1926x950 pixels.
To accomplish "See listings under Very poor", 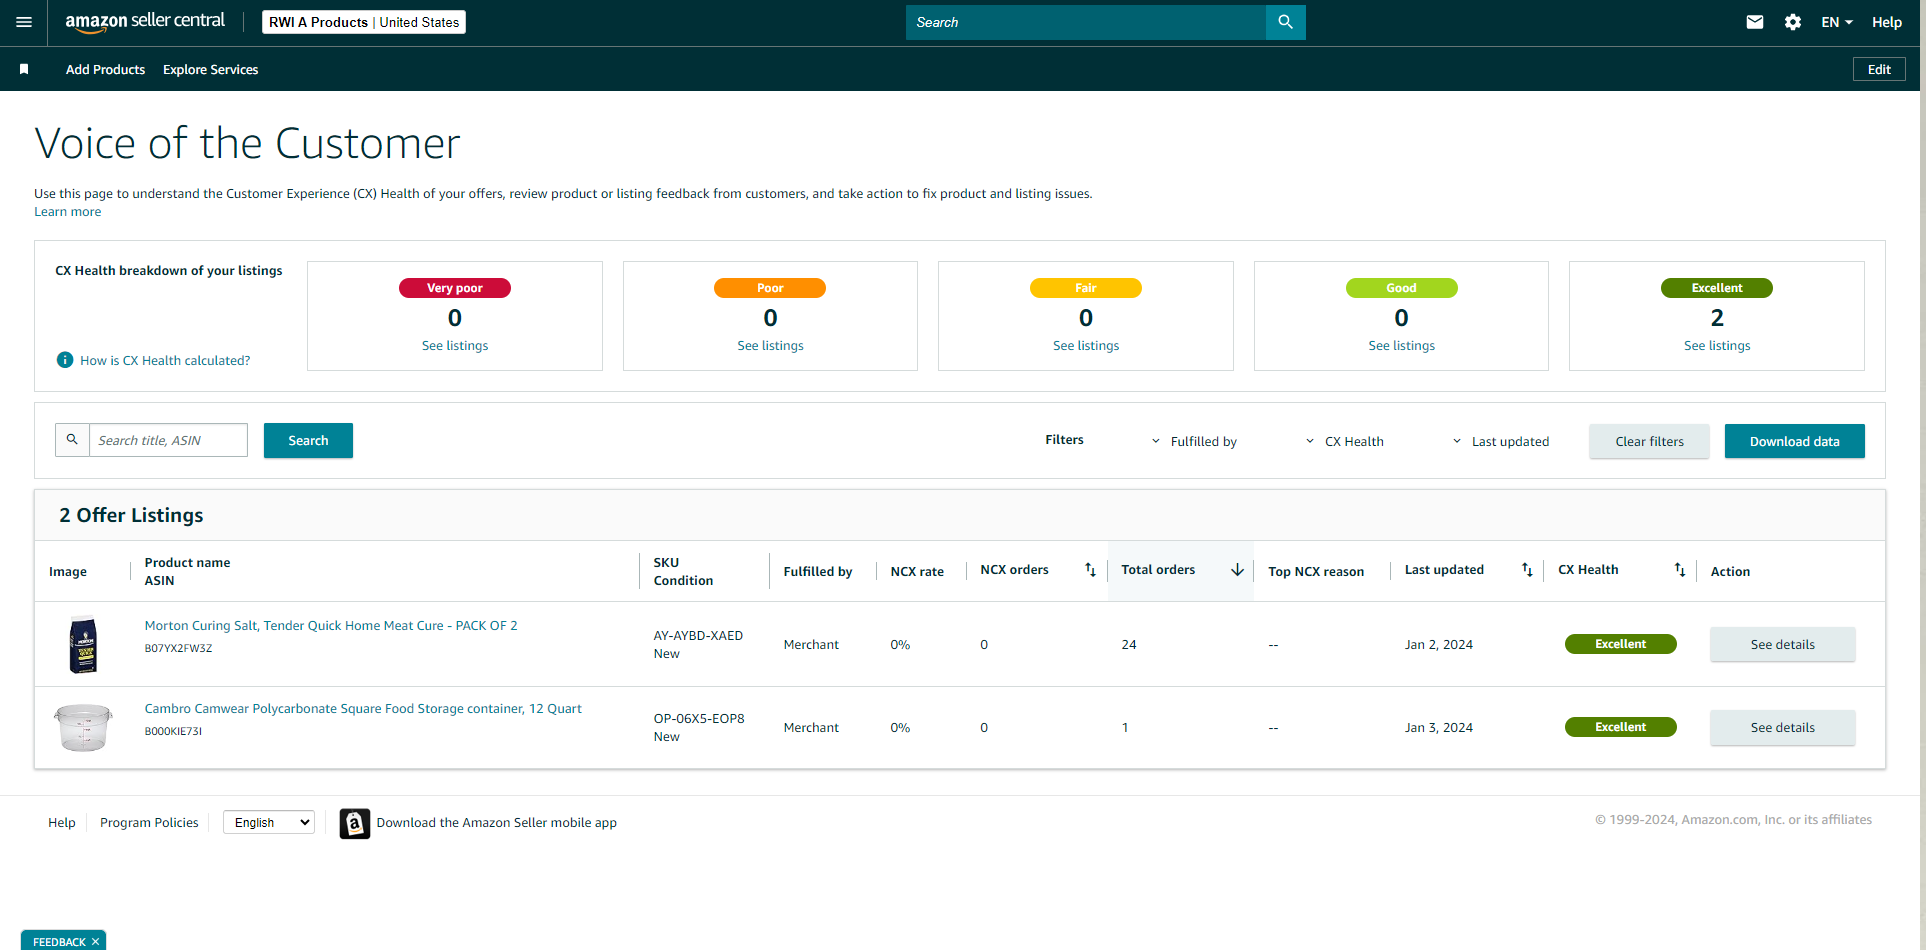I will 455,345.
